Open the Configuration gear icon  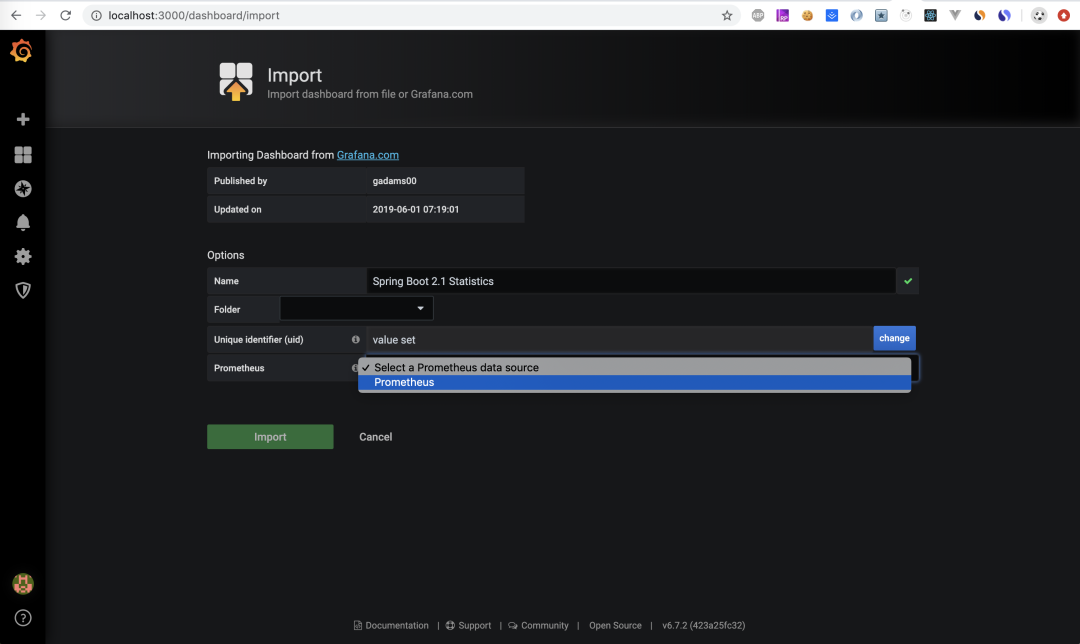pyautogui.click(x=23, y=256)
